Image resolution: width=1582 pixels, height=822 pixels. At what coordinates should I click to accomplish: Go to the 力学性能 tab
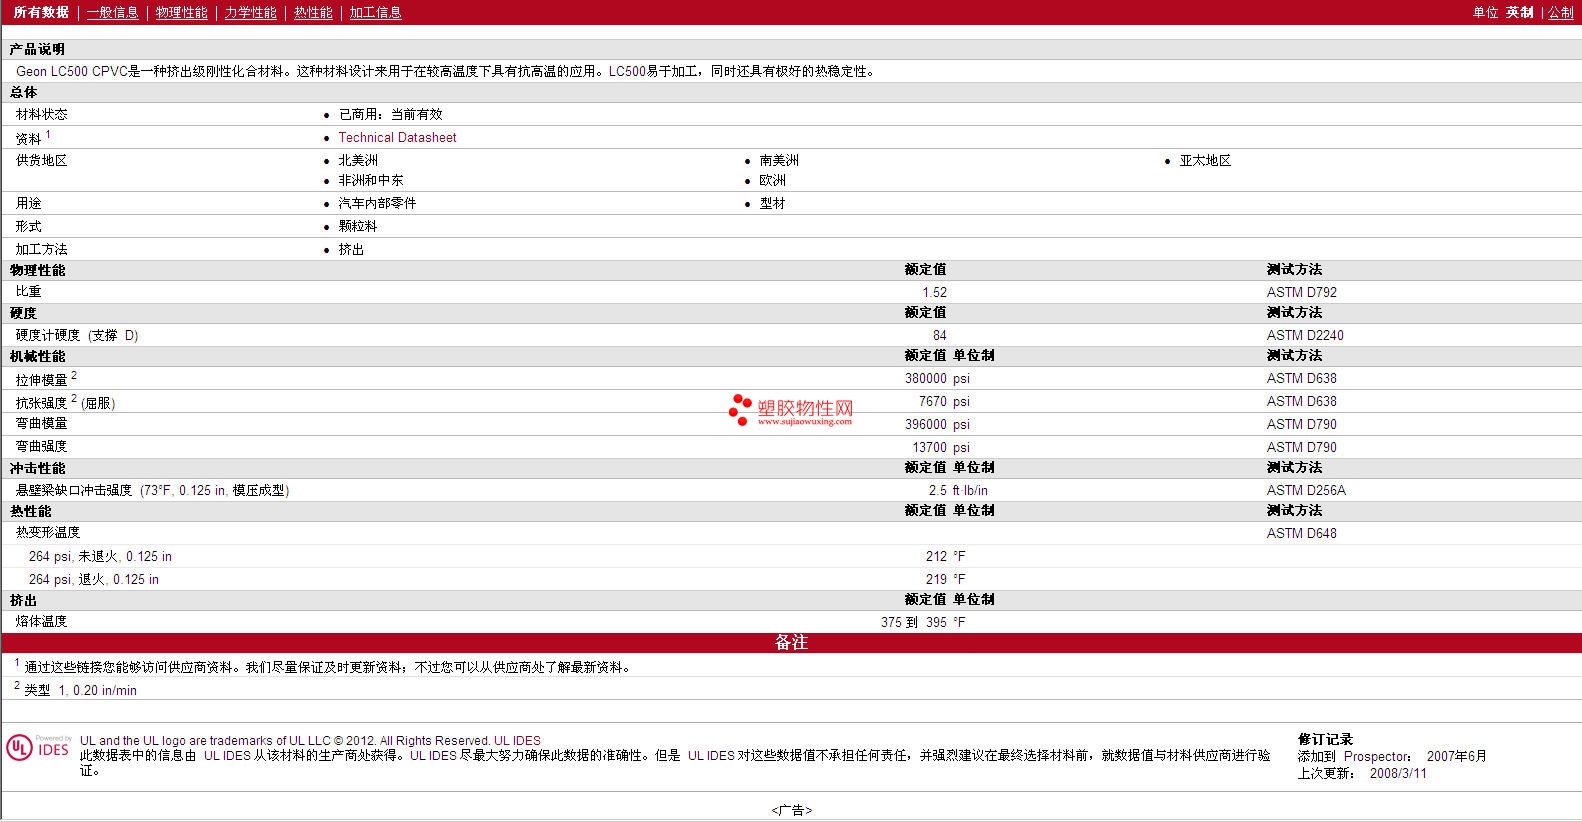(x=250, y=12)
